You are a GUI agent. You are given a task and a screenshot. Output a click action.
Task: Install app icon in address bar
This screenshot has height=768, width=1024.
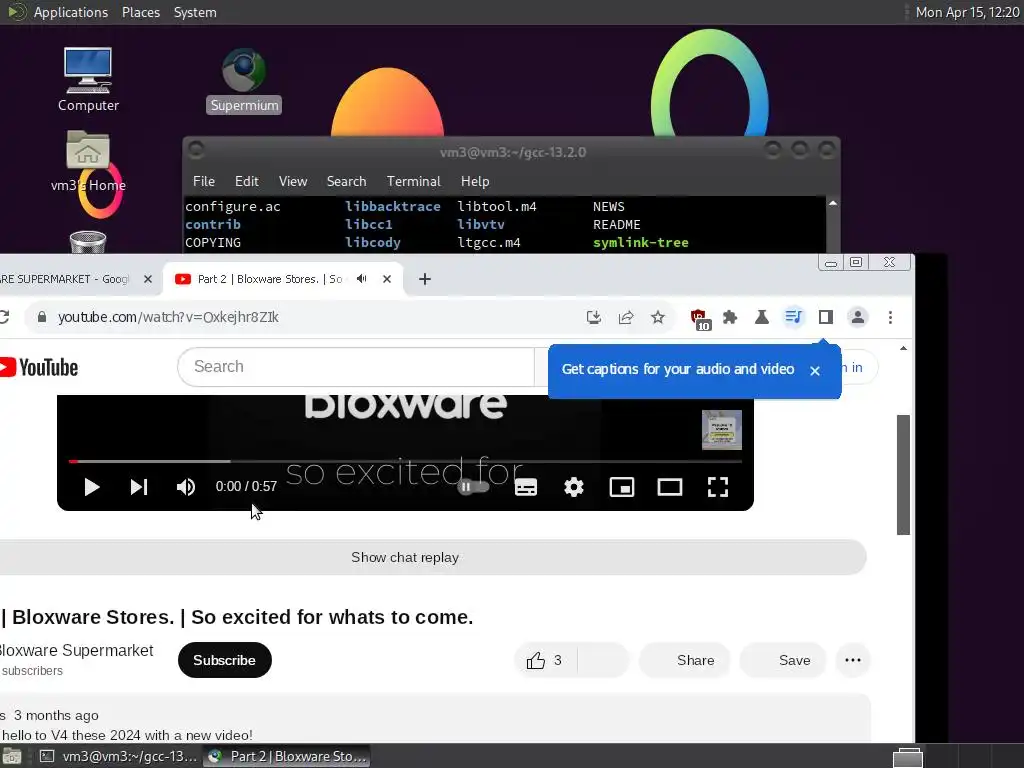[x=593, y=317]
